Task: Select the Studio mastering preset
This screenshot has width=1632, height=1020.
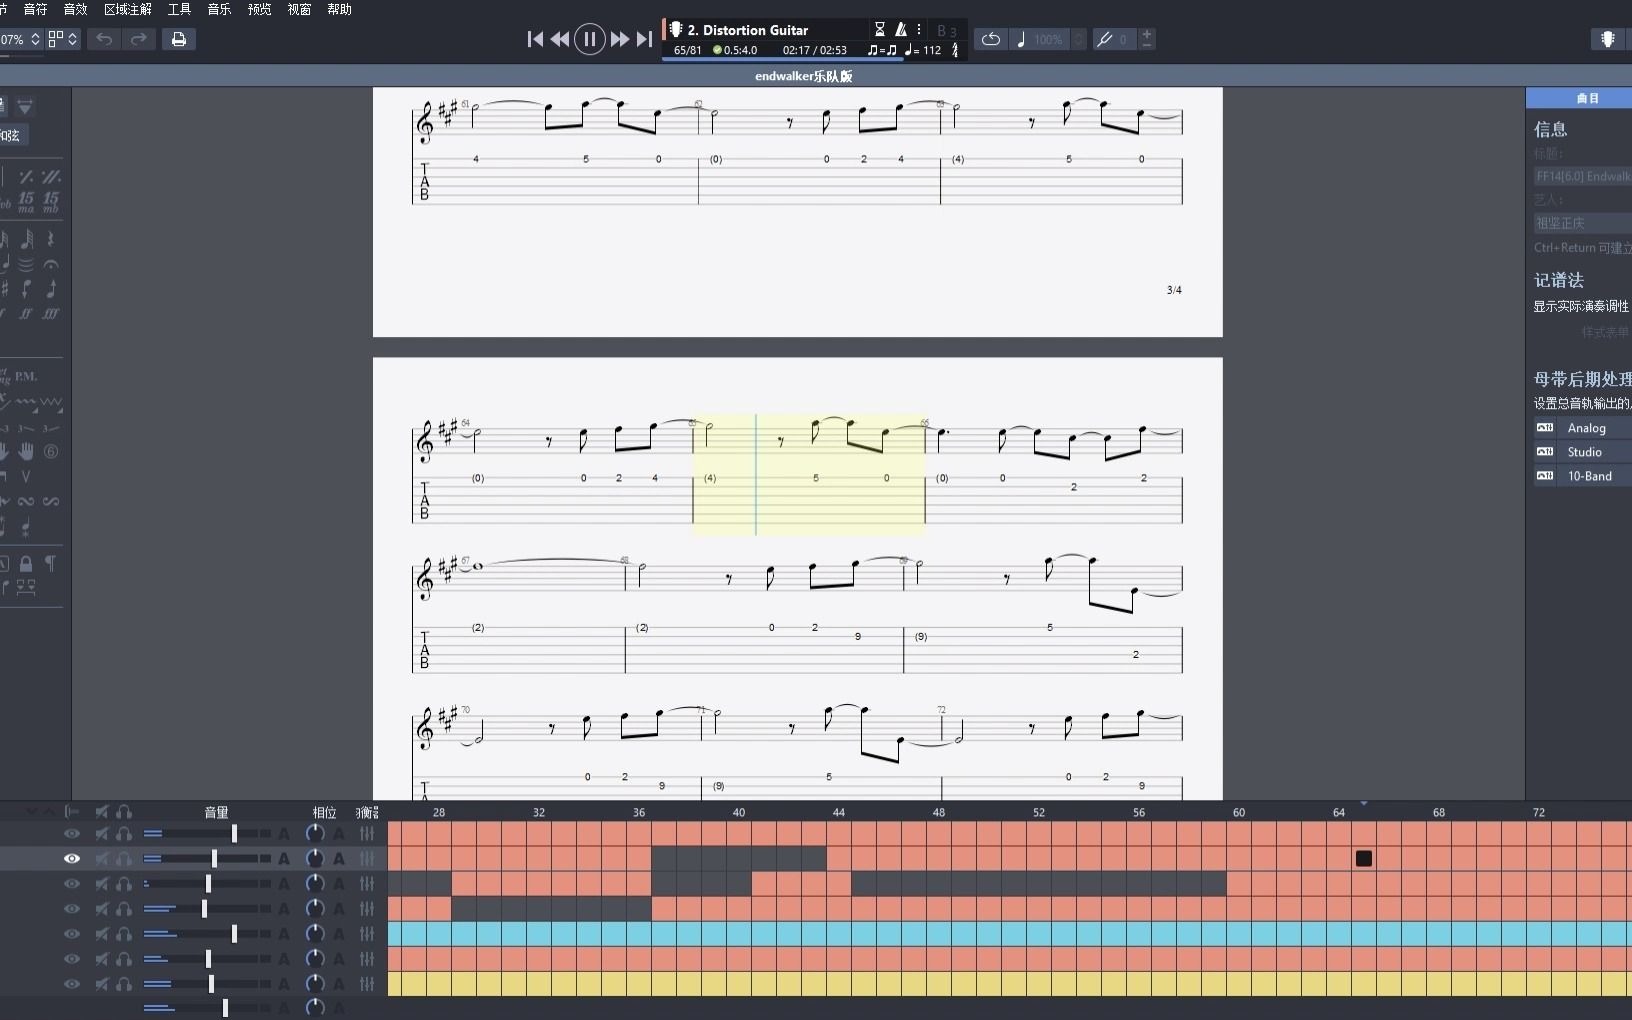Action: pyautogui.click(x=1583, y=452)
